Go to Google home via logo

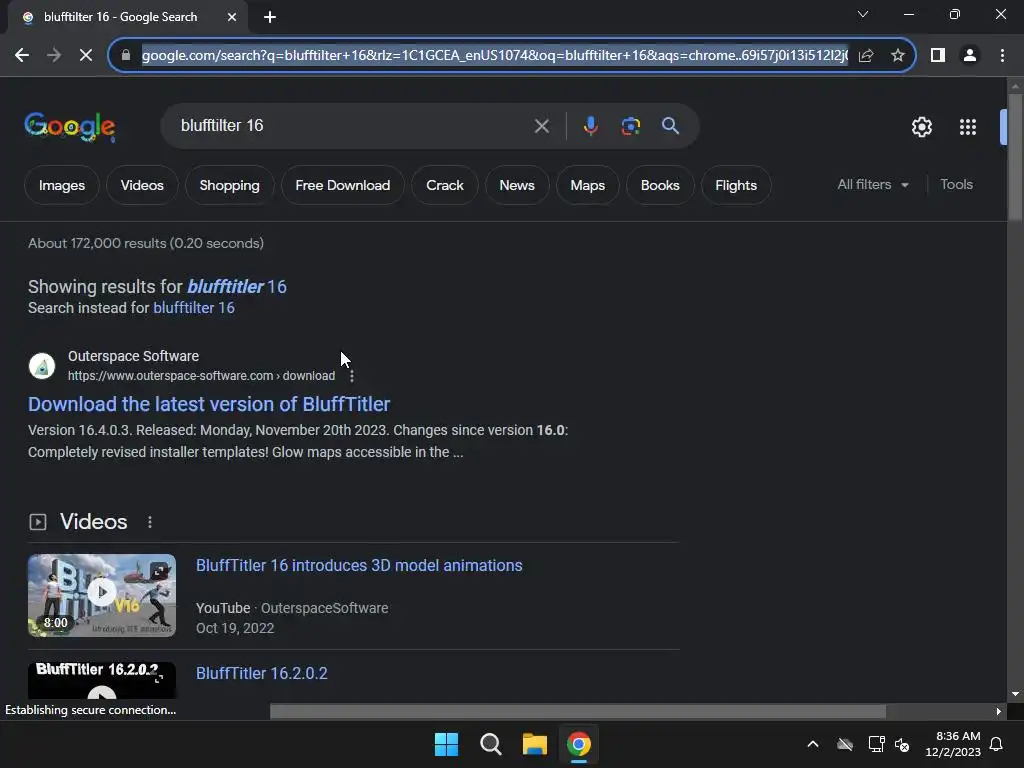pos(69,127)
